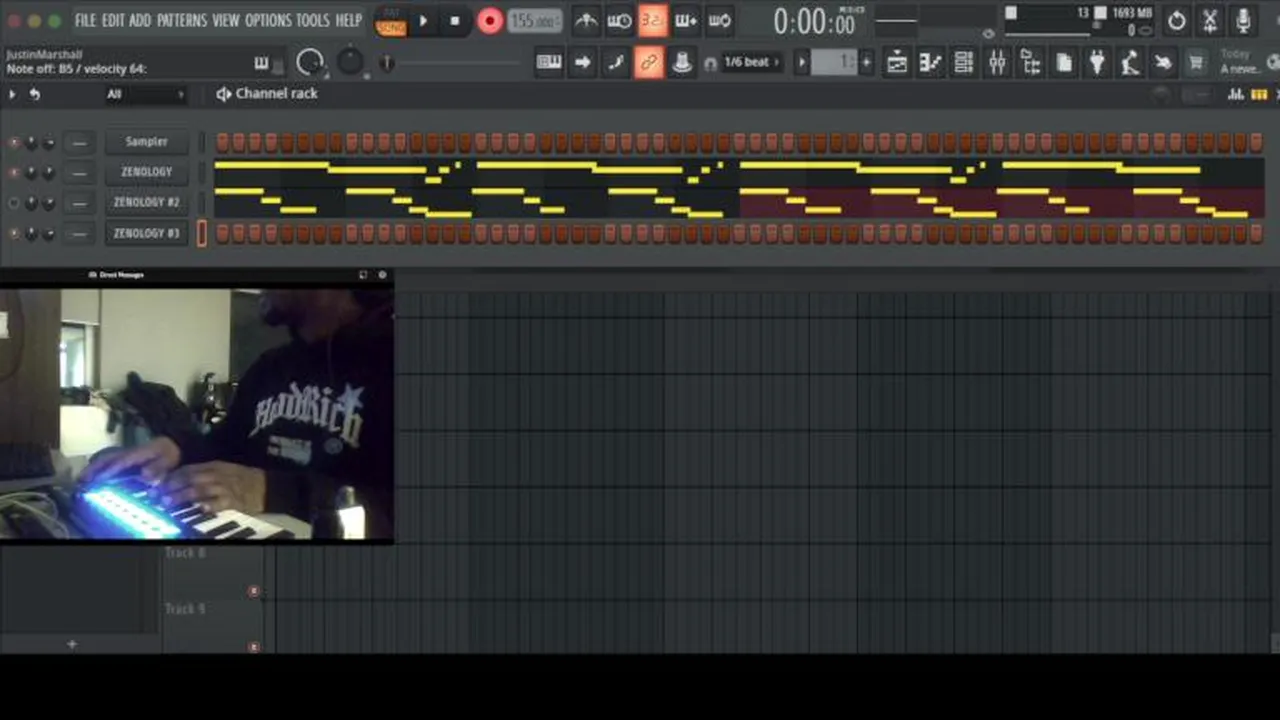Add new pattern with plus button
The height and width of the screenshot is (720, 1280).
coord(866,63)
